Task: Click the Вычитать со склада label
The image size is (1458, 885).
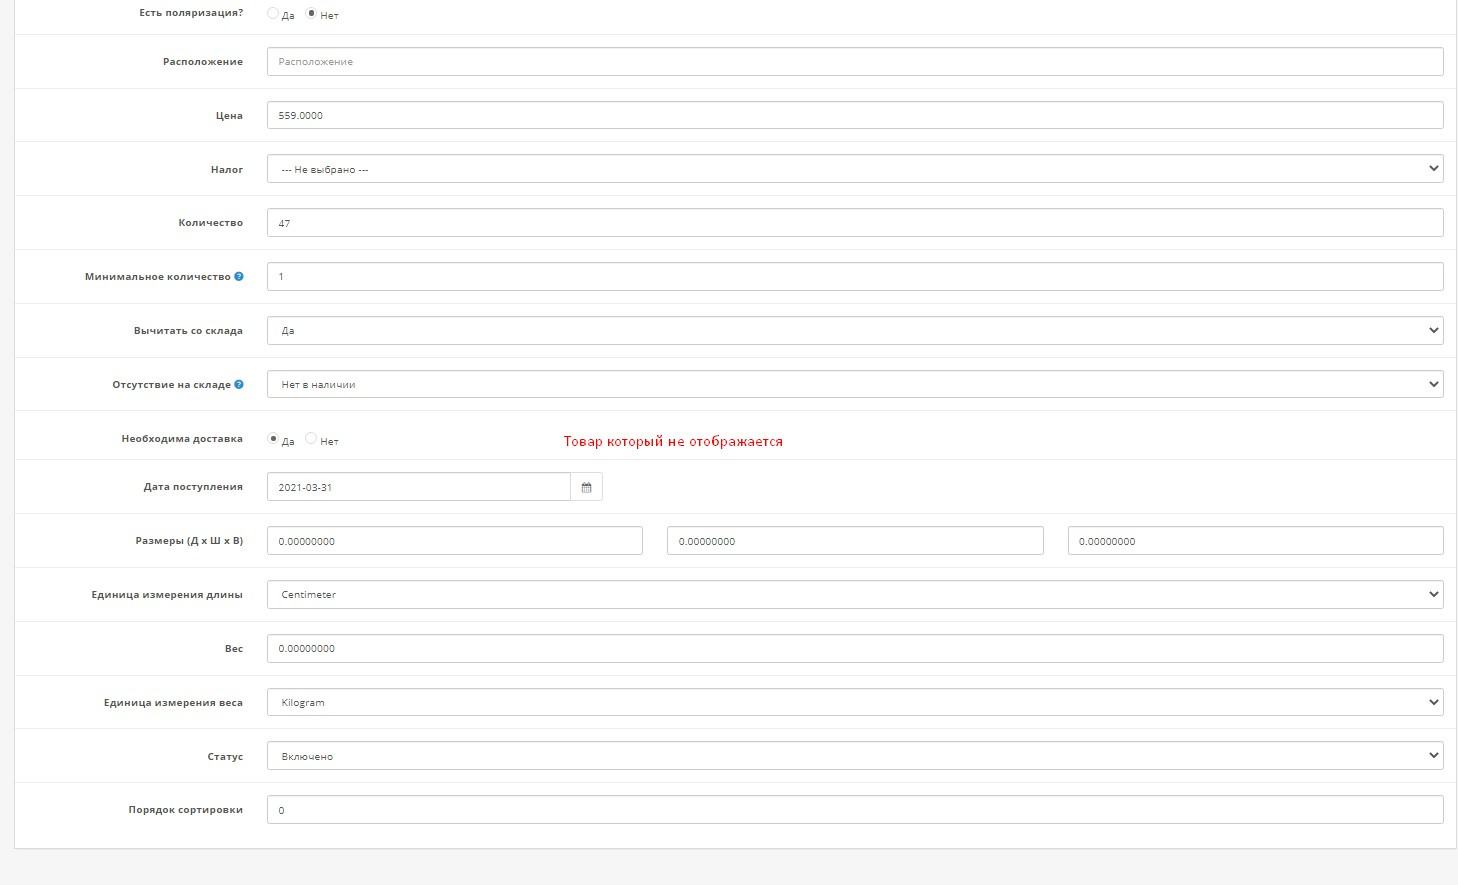Action: [188, 331]
